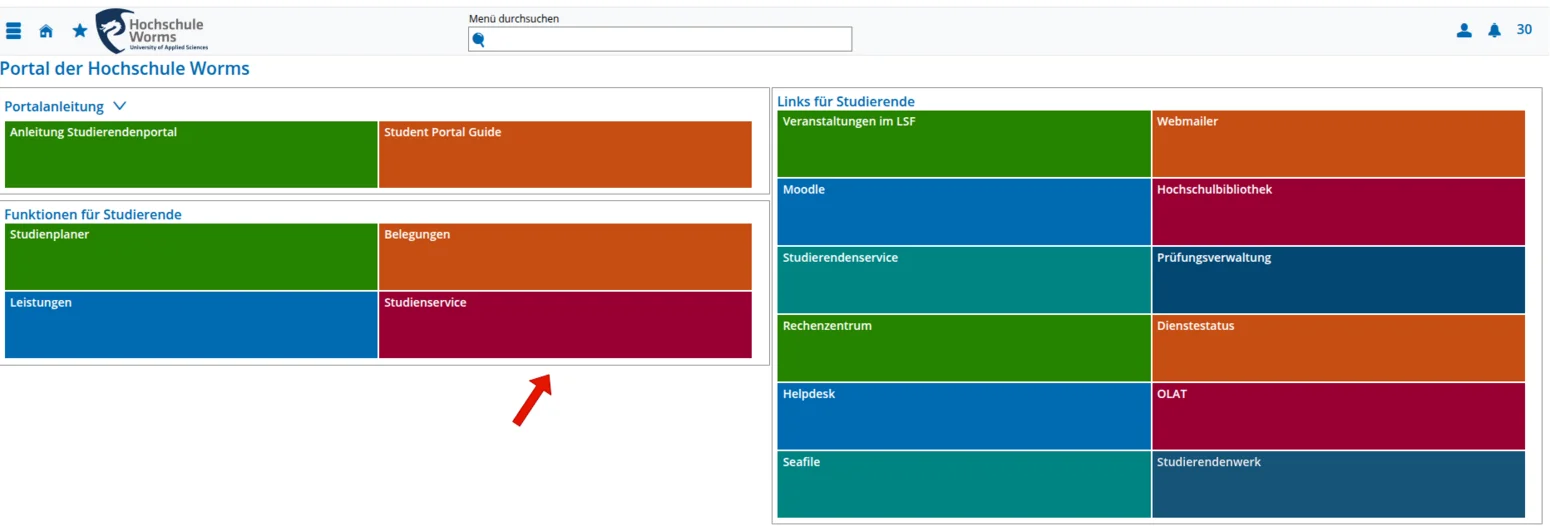The width and height of the screenshot is (1550, 526).
Task: Open the Leistungen tile
Action: tap(191, 324)
